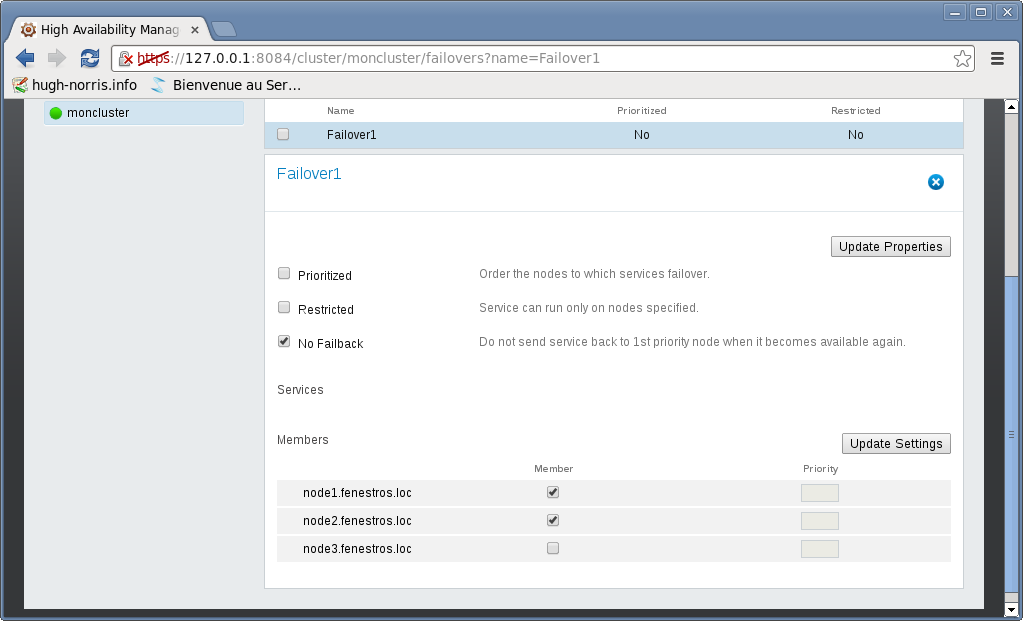Select the Failover1 row checkbox

tap(283, 134)
